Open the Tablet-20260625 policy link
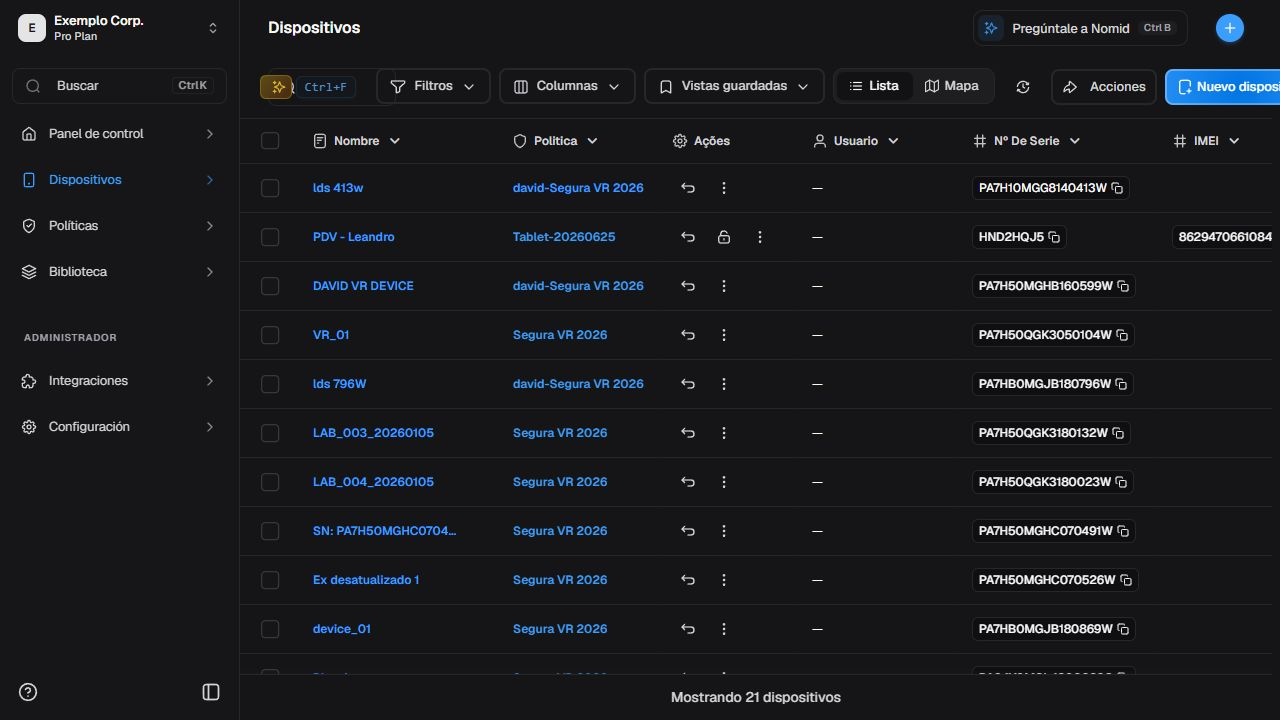 pyautogui.click(x=564, y=237)
